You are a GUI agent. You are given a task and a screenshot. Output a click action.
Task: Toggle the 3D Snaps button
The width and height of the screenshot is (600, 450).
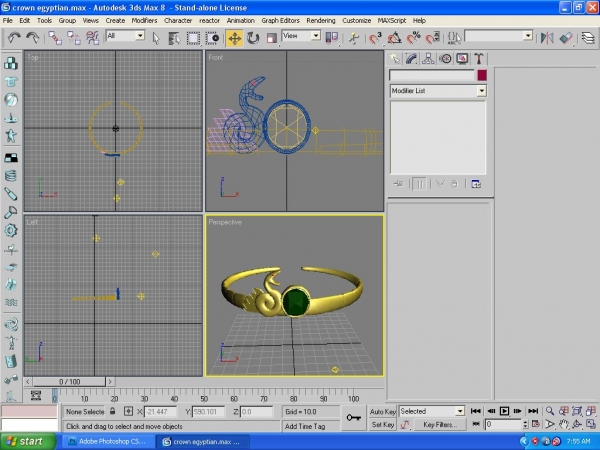click(375, 38)
